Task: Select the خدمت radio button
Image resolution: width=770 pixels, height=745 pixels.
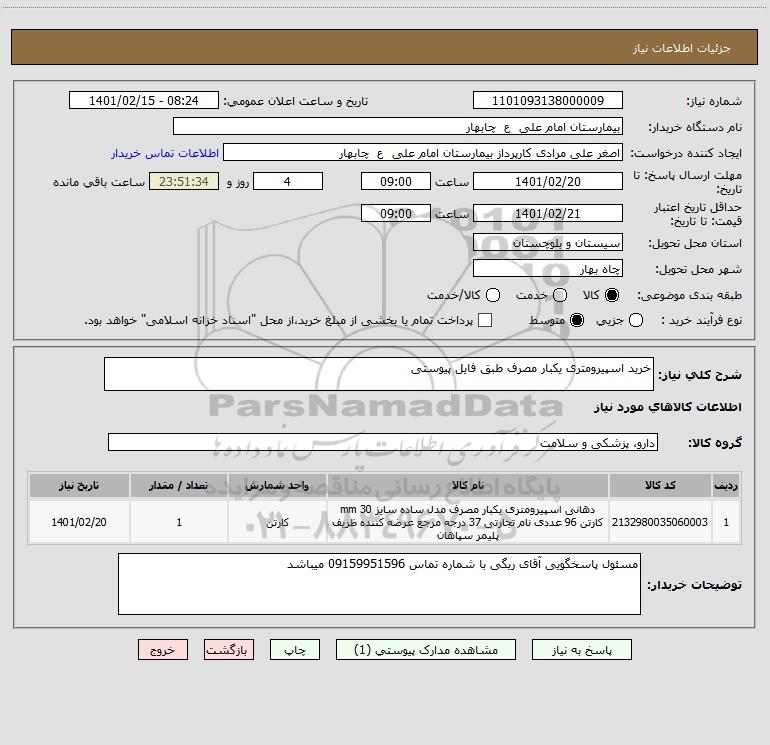Action: pos(560,295)
